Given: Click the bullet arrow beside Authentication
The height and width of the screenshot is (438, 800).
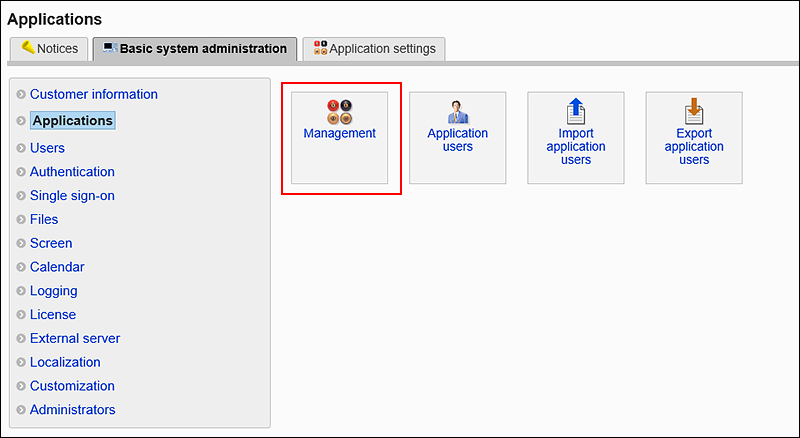Looking at the screenshot, I should coord(21,172).
